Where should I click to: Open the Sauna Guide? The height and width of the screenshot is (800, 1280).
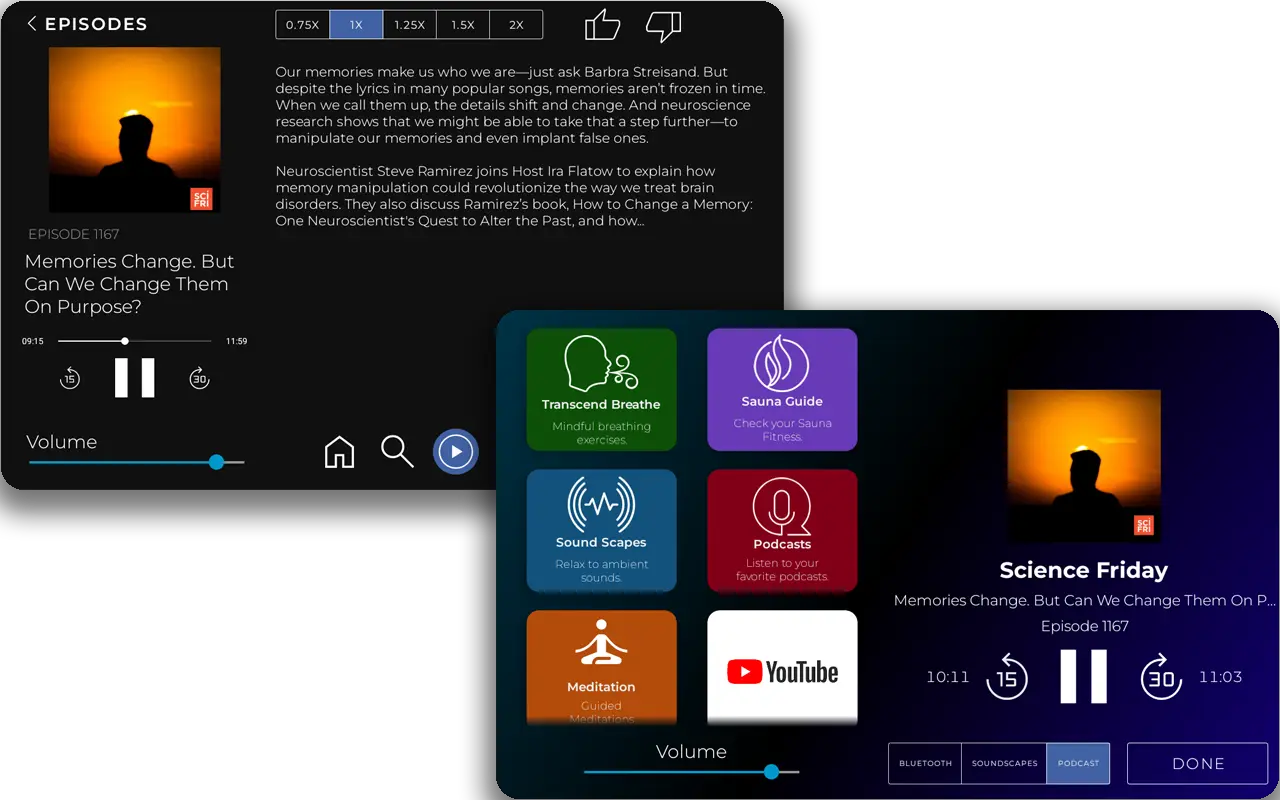coord(782,389)
